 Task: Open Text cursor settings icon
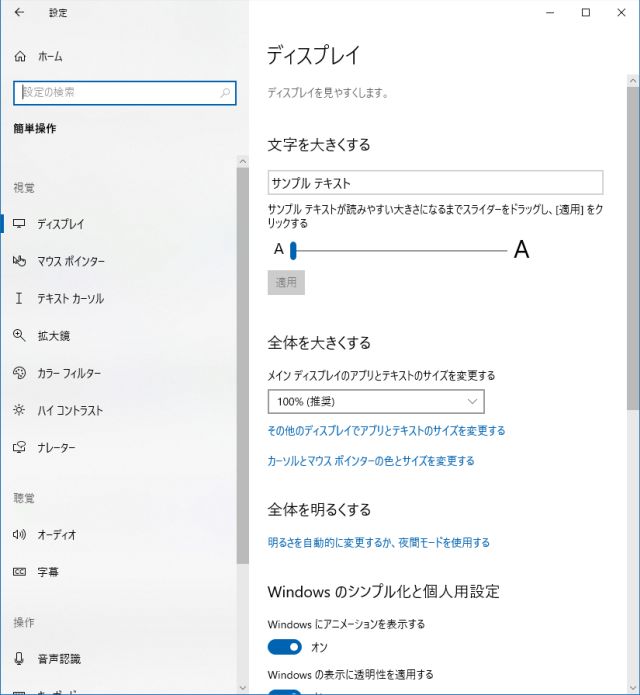pyautogui.click(x=19, y=298)
